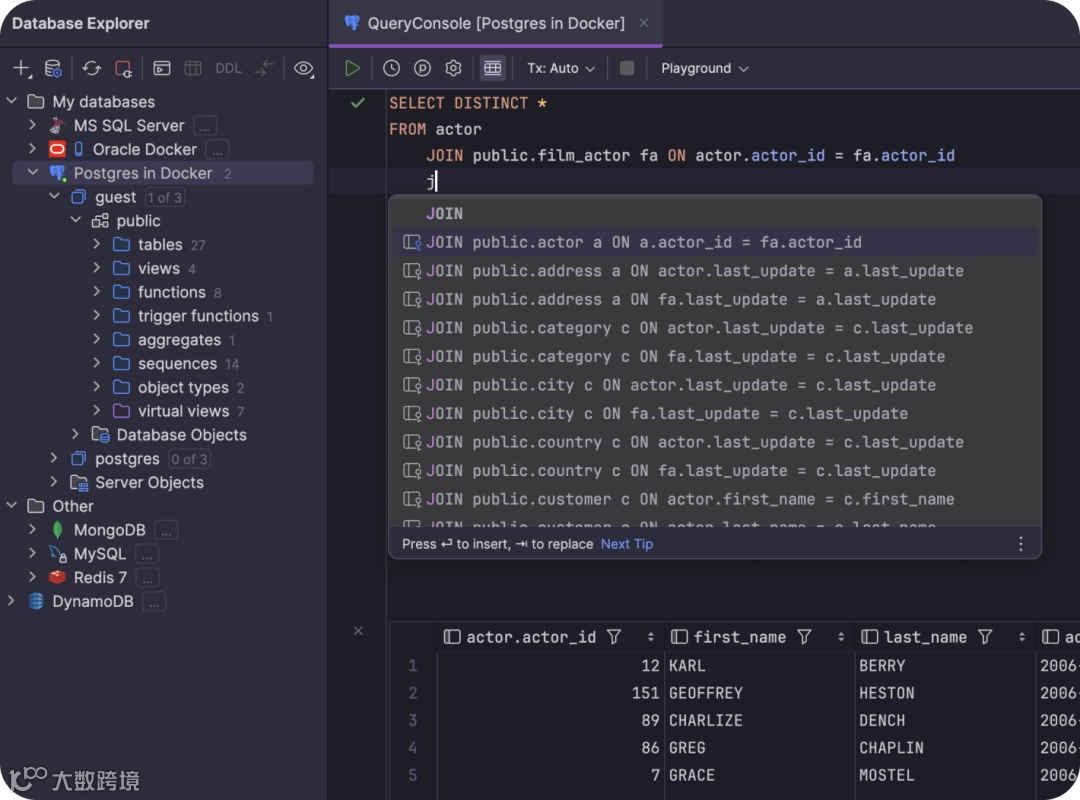The width and height of the screenshot is (1080, 800).
Task: Click the Stop (square) icon in query toolbar
Action: click(x=627, y=68)
